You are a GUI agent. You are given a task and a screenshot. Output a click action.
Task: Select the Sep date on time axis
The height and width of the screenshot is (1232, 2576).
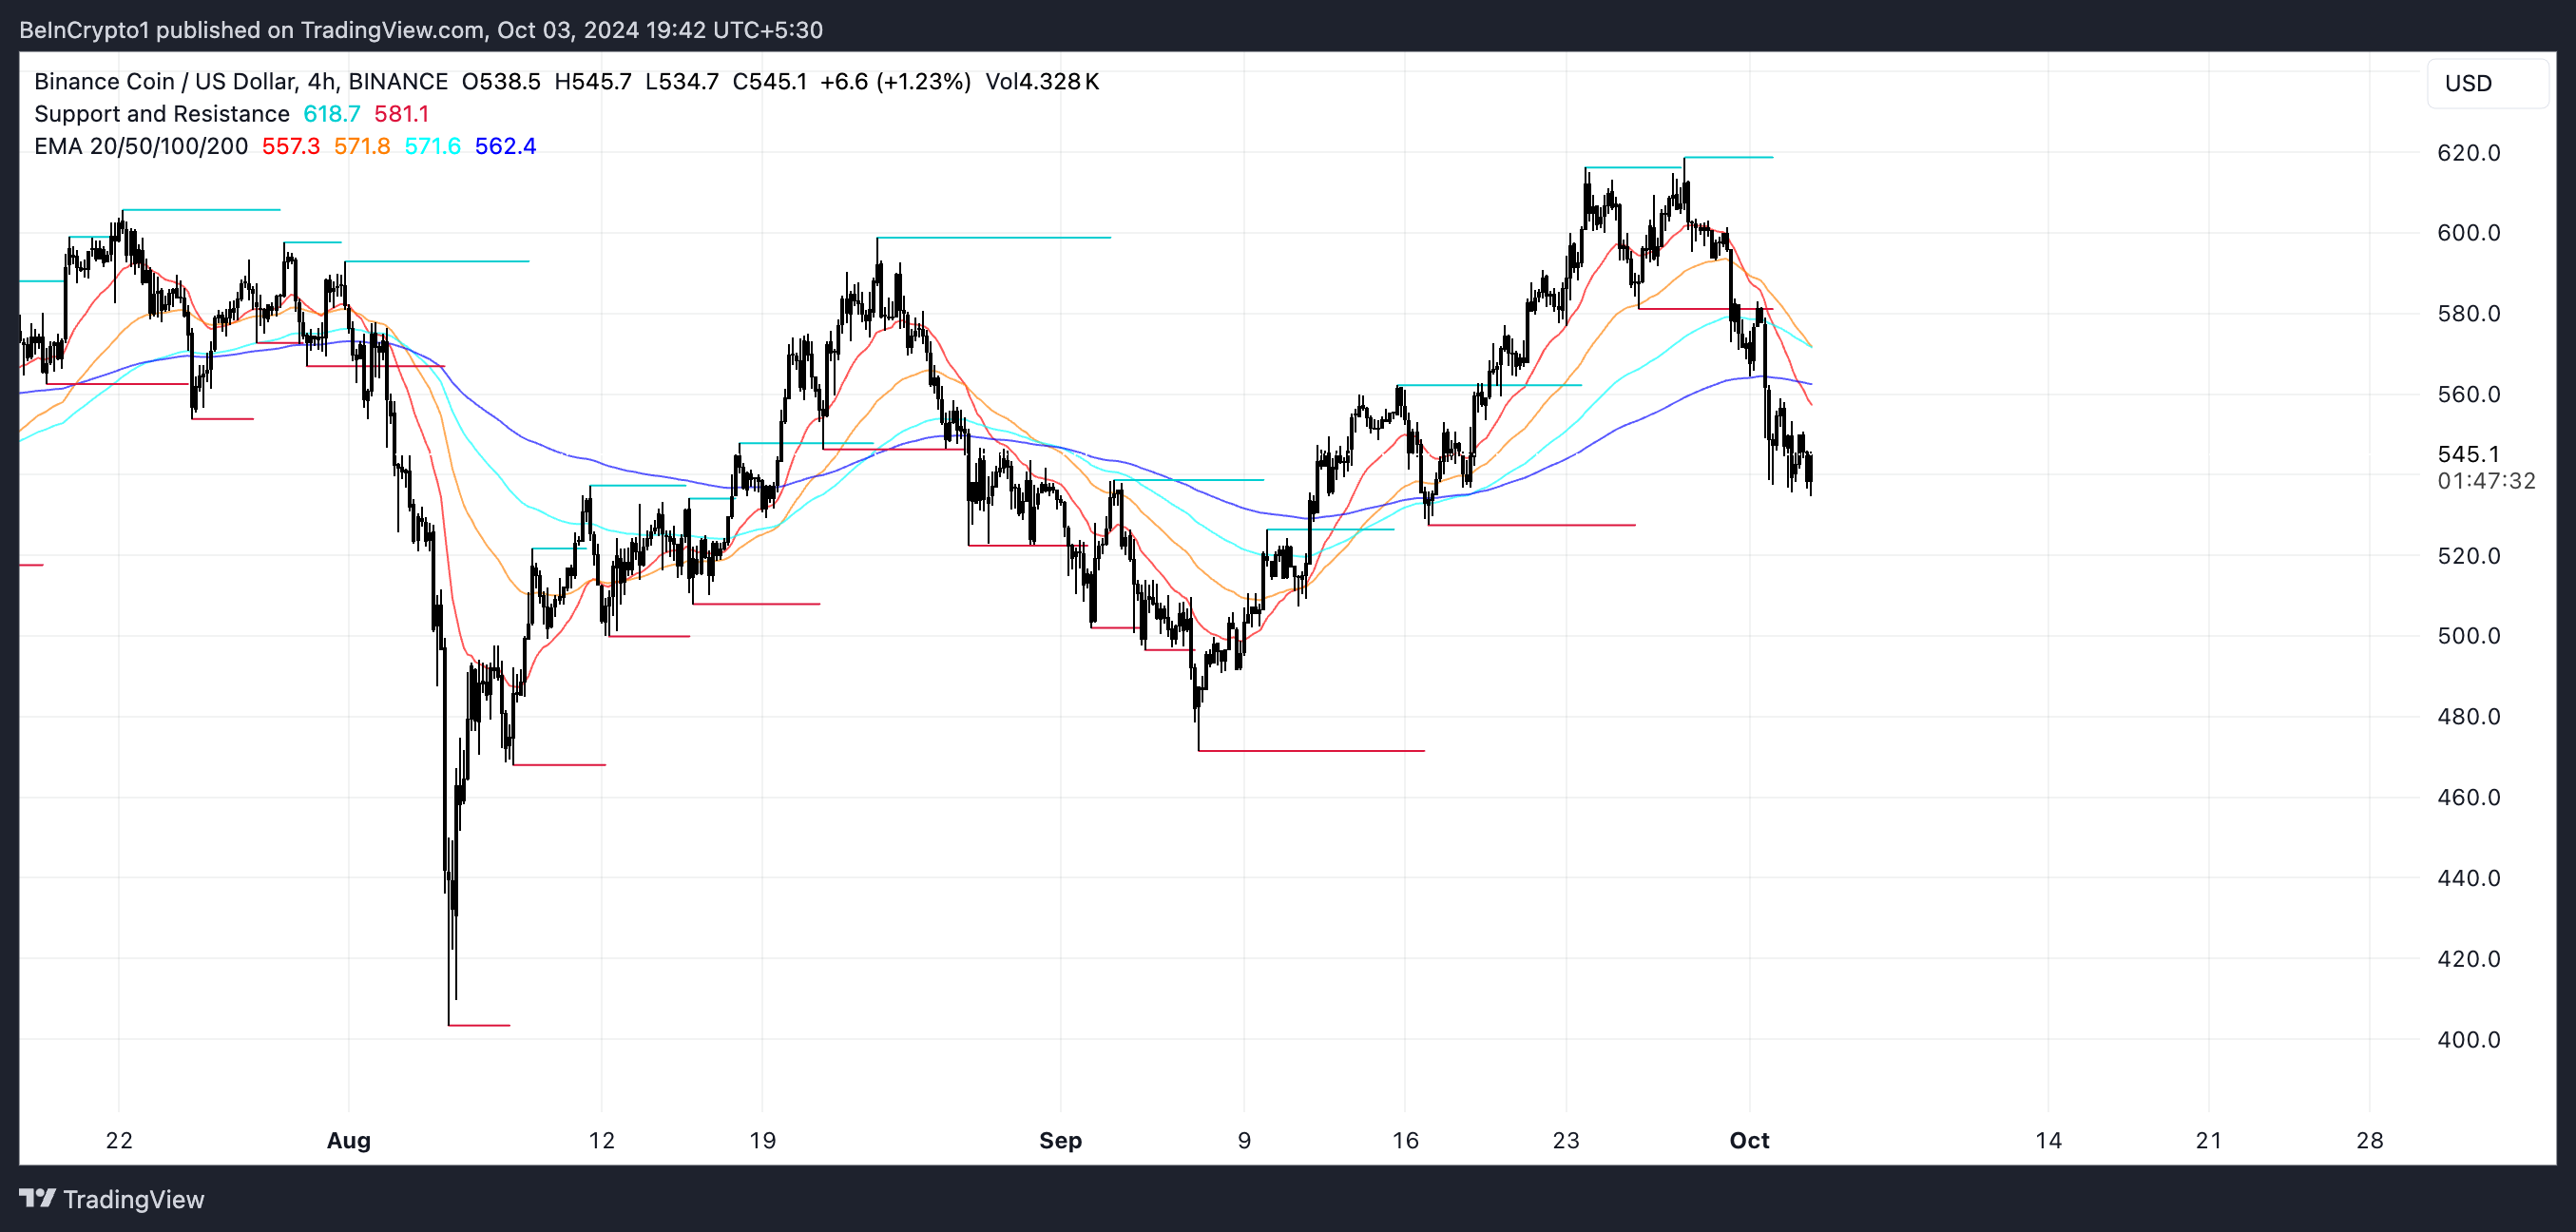pyautogui.click(x=1060, y=1140)
